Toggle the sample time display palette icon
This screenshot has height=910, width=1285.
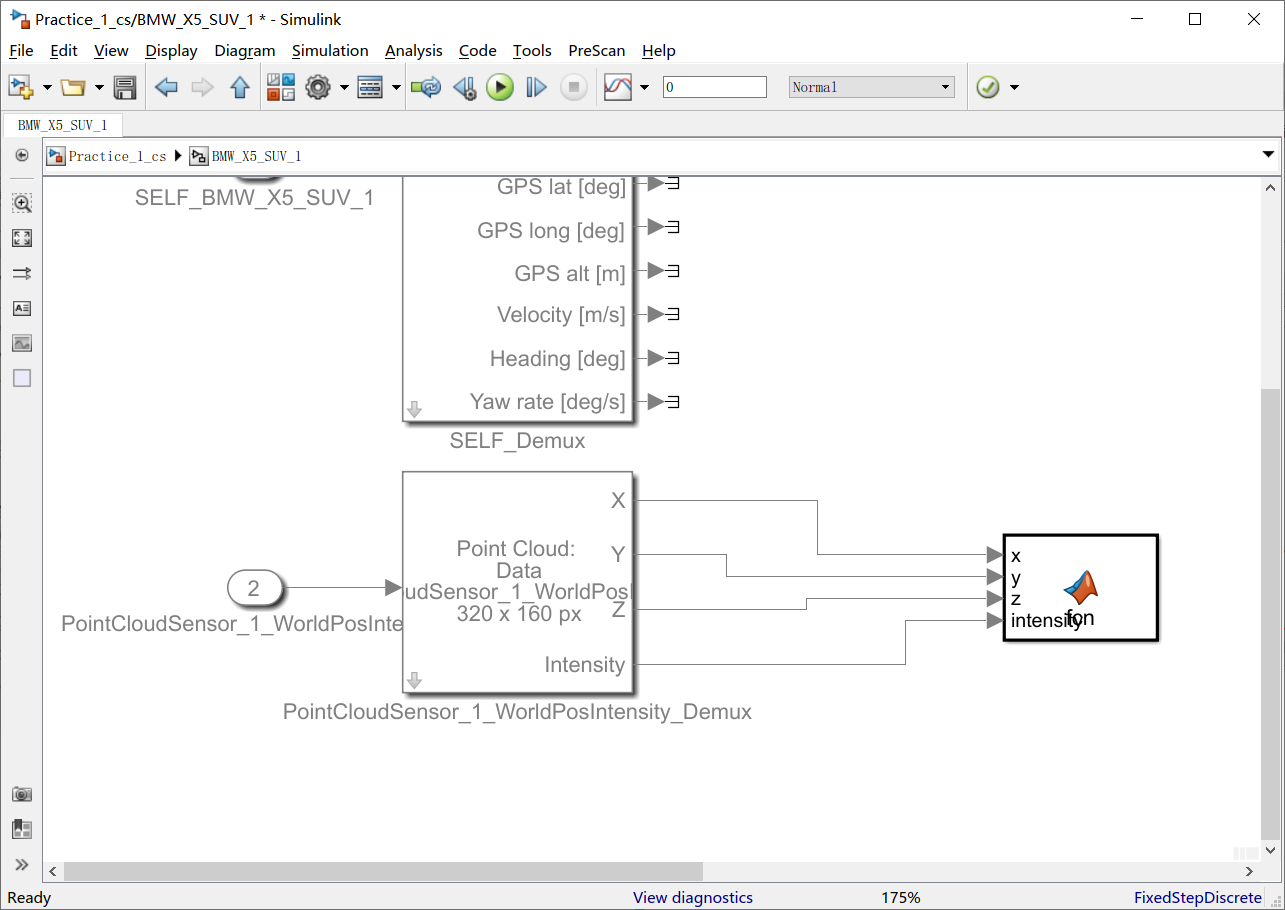[x=22, y=273]
